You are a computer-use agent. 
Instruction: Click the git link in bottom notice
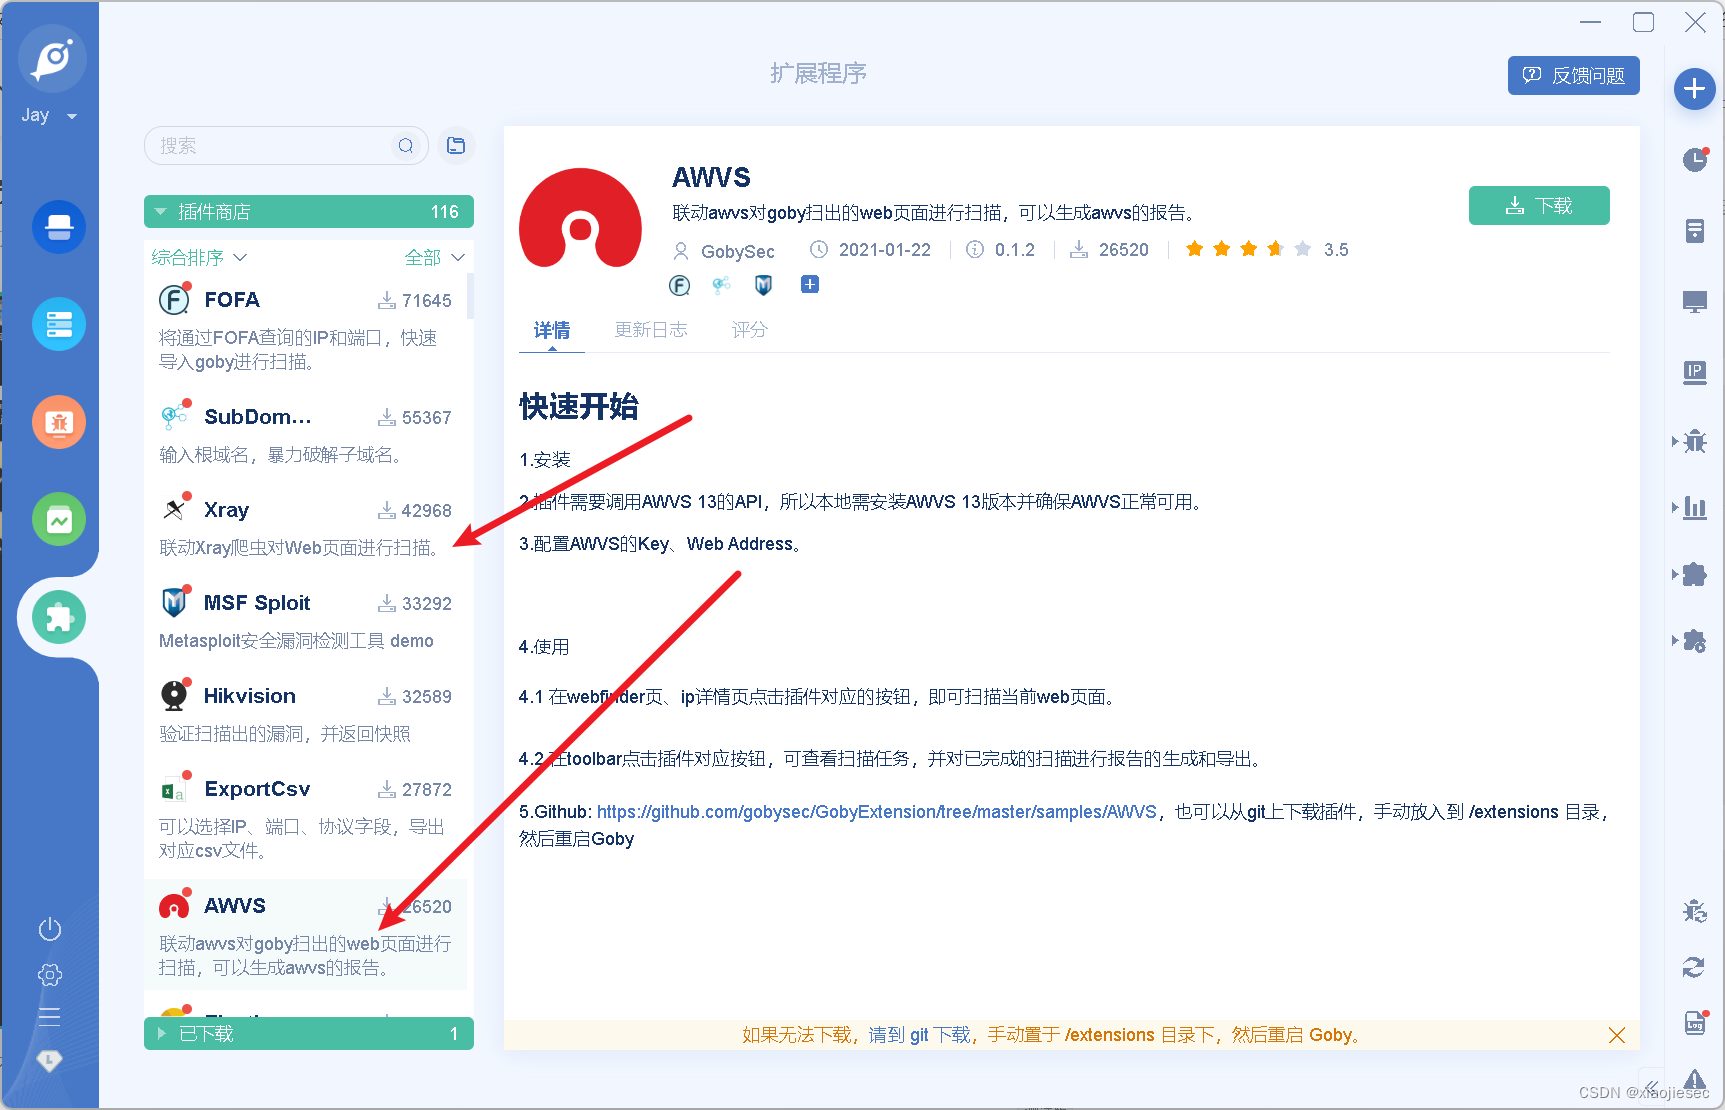coord(919,1035)
